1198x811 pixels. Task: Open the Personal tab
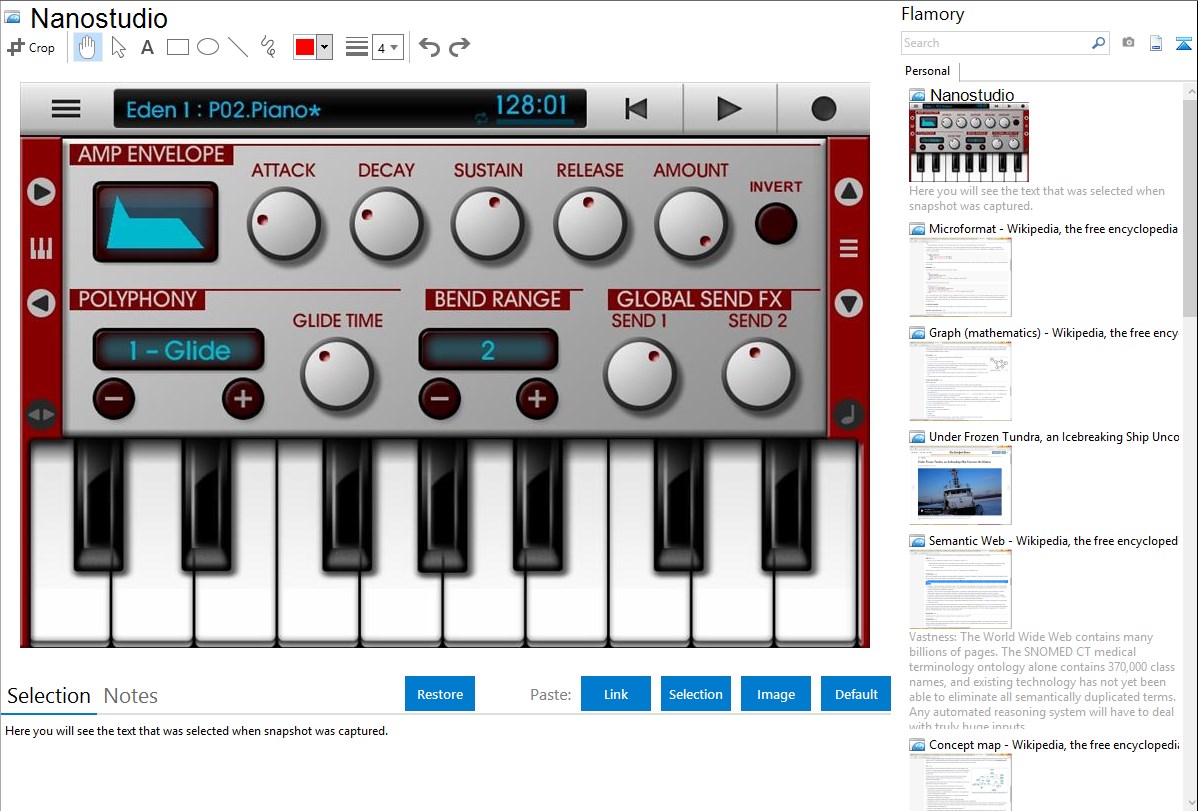pyautogui.click(x=928, y=71)
